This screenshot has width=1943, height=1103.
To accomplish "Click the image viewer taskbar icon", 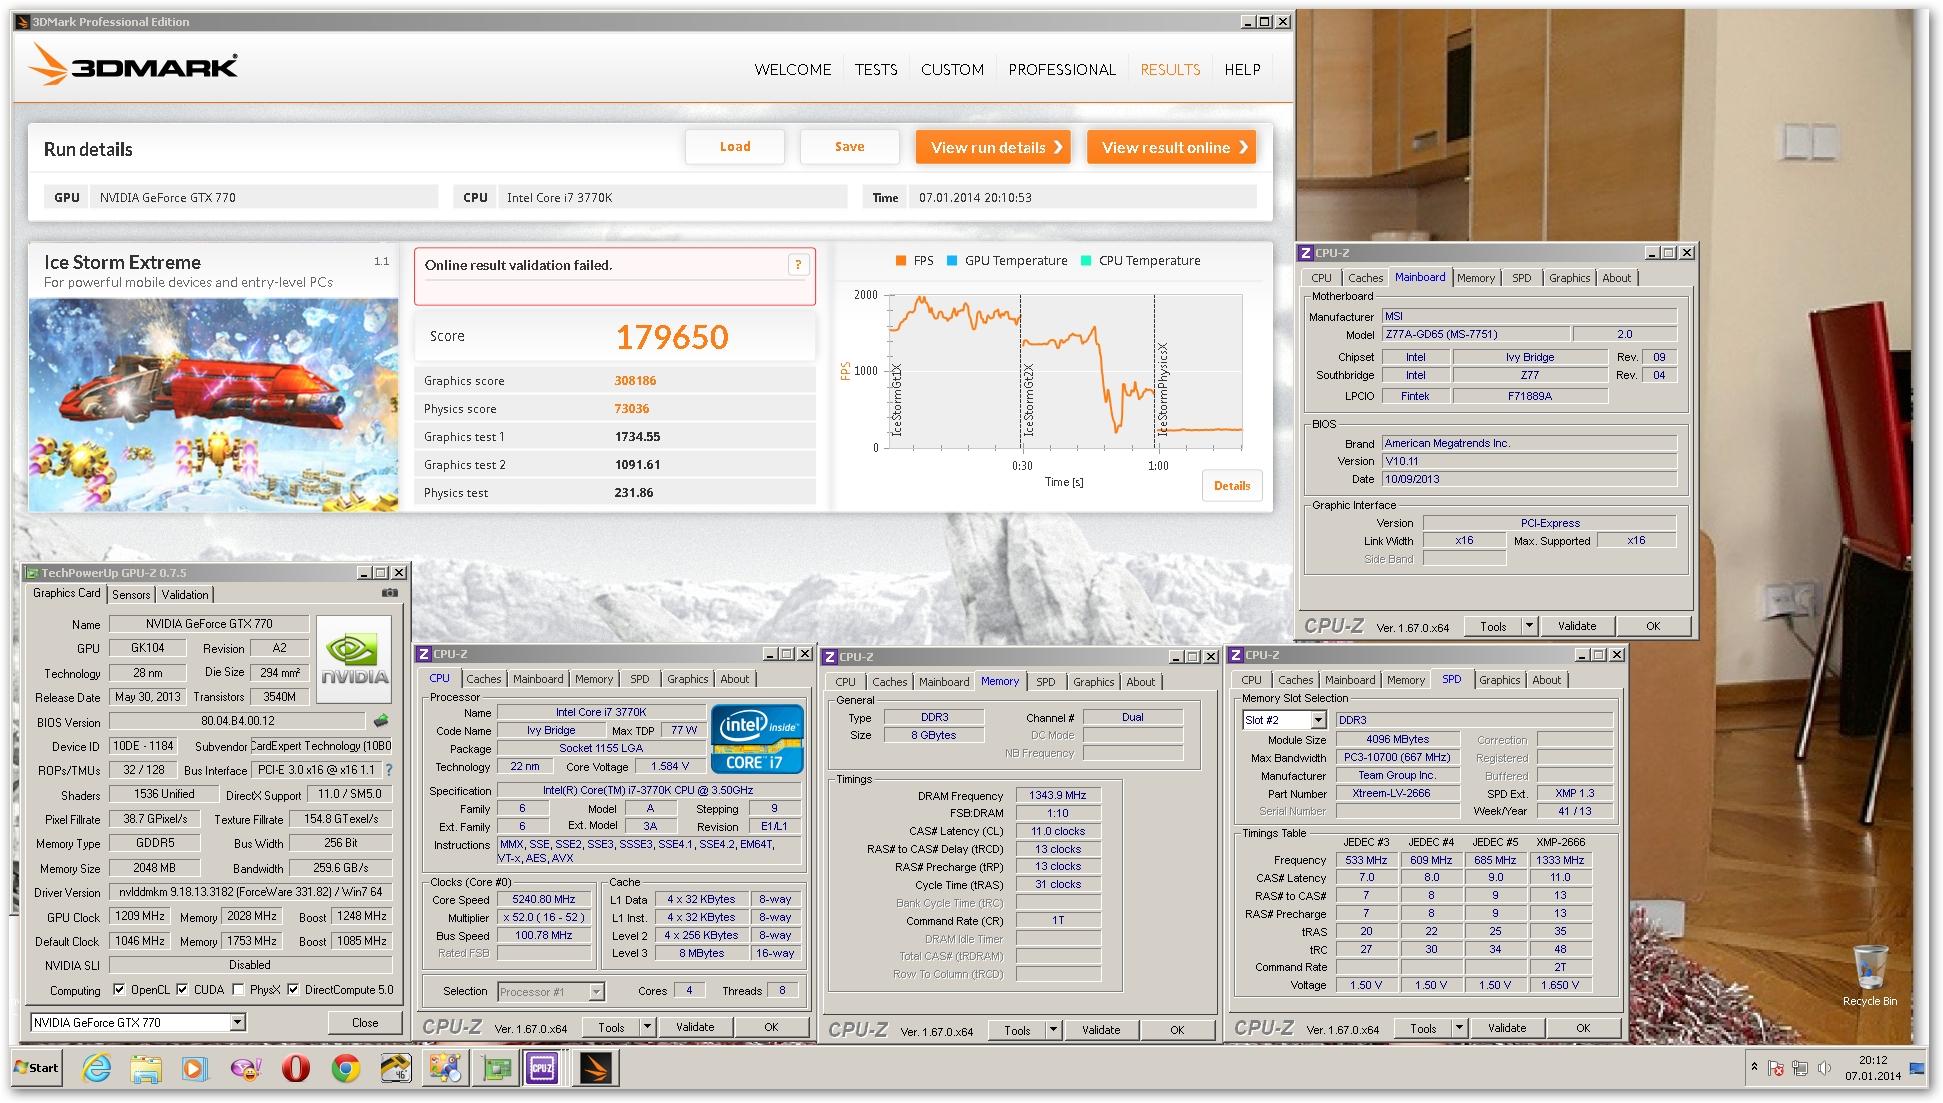I will [x=445, y=1069].
